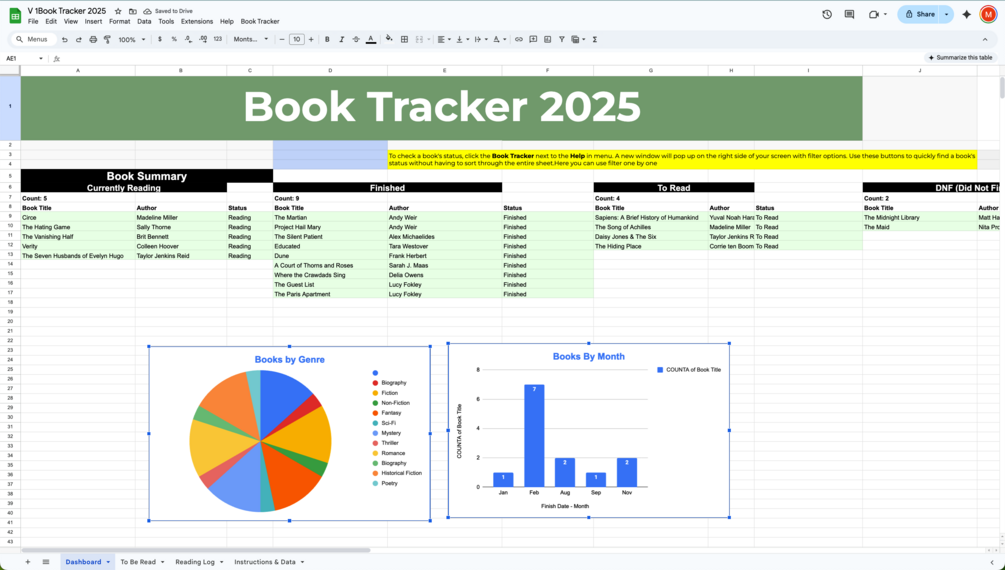Viewport: 1005px width, 570px height.
Task: Increase decimal places
Action: pos(203,39)
